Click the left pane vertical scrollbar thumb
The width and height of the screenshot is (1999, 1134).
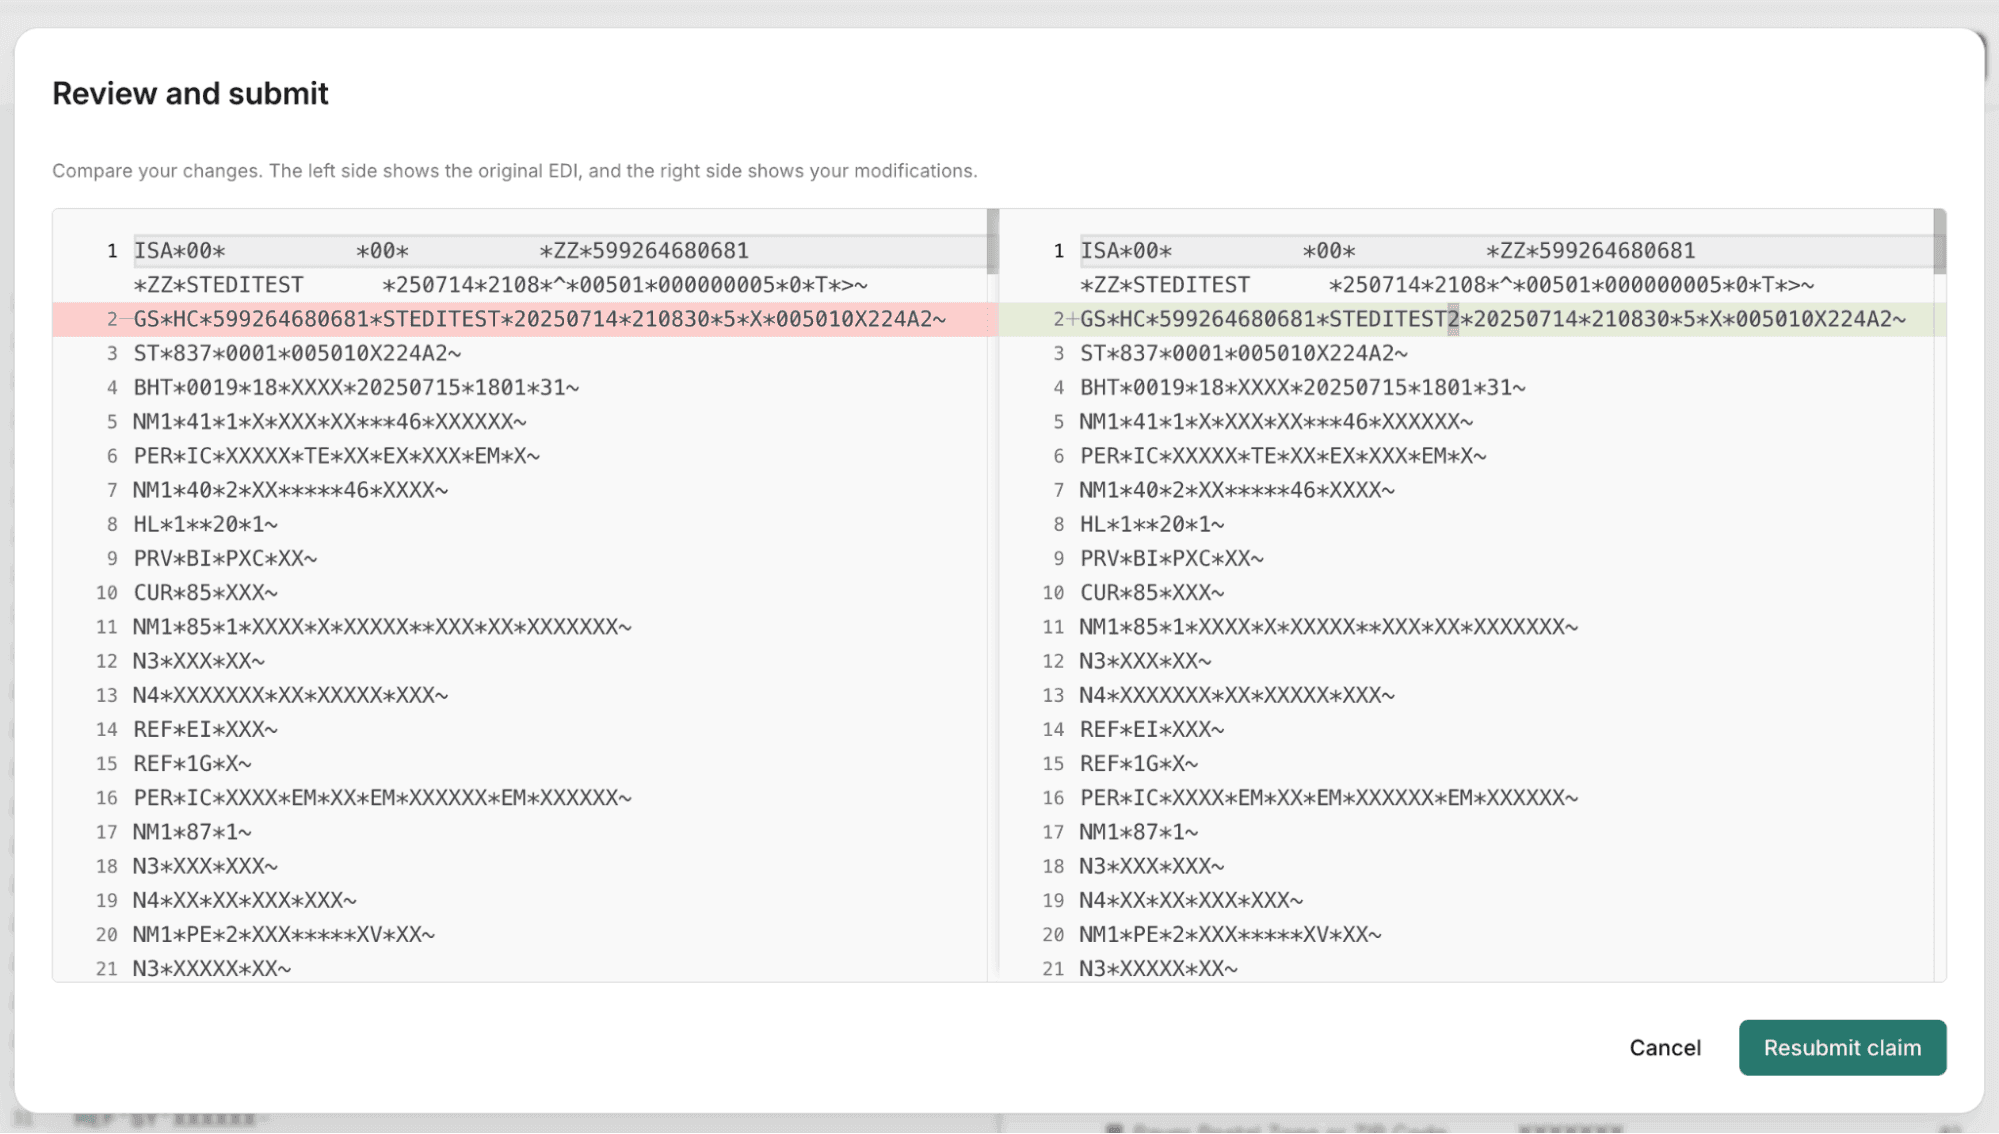coord(992,241)
